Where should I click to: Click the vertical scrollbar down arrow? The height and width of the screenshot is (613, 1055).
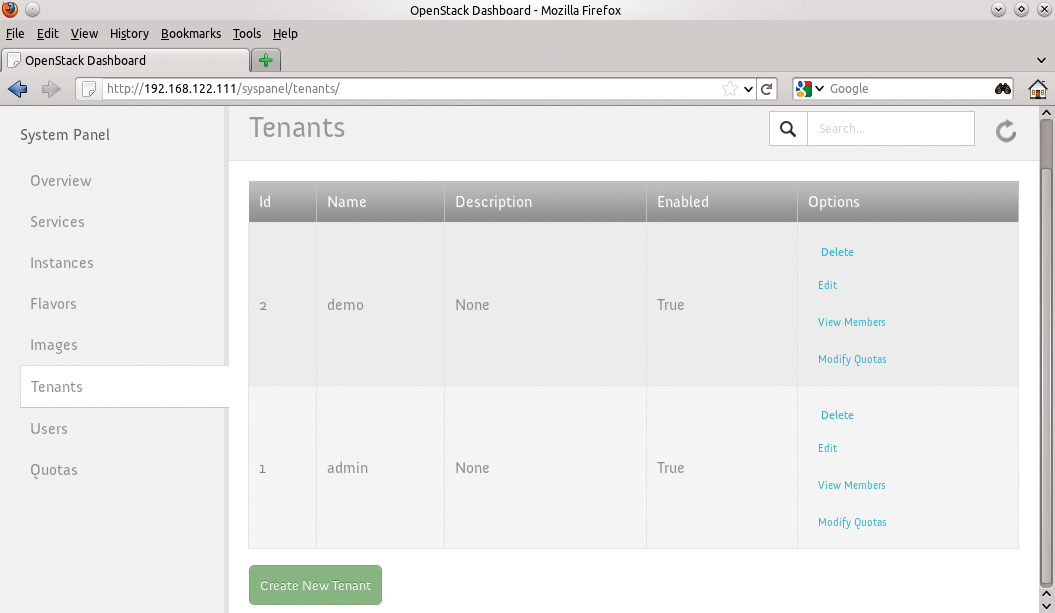[x=1046, y=604]
